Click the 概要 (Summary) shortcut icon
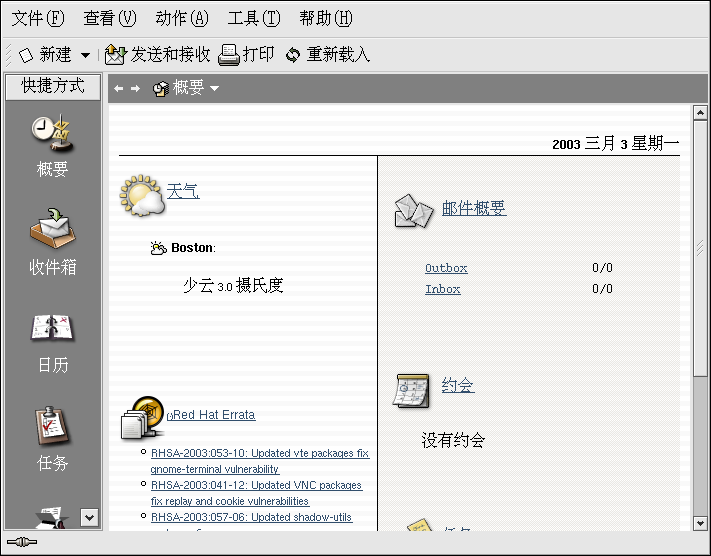 pyautogui.click(x=52, y=133)
